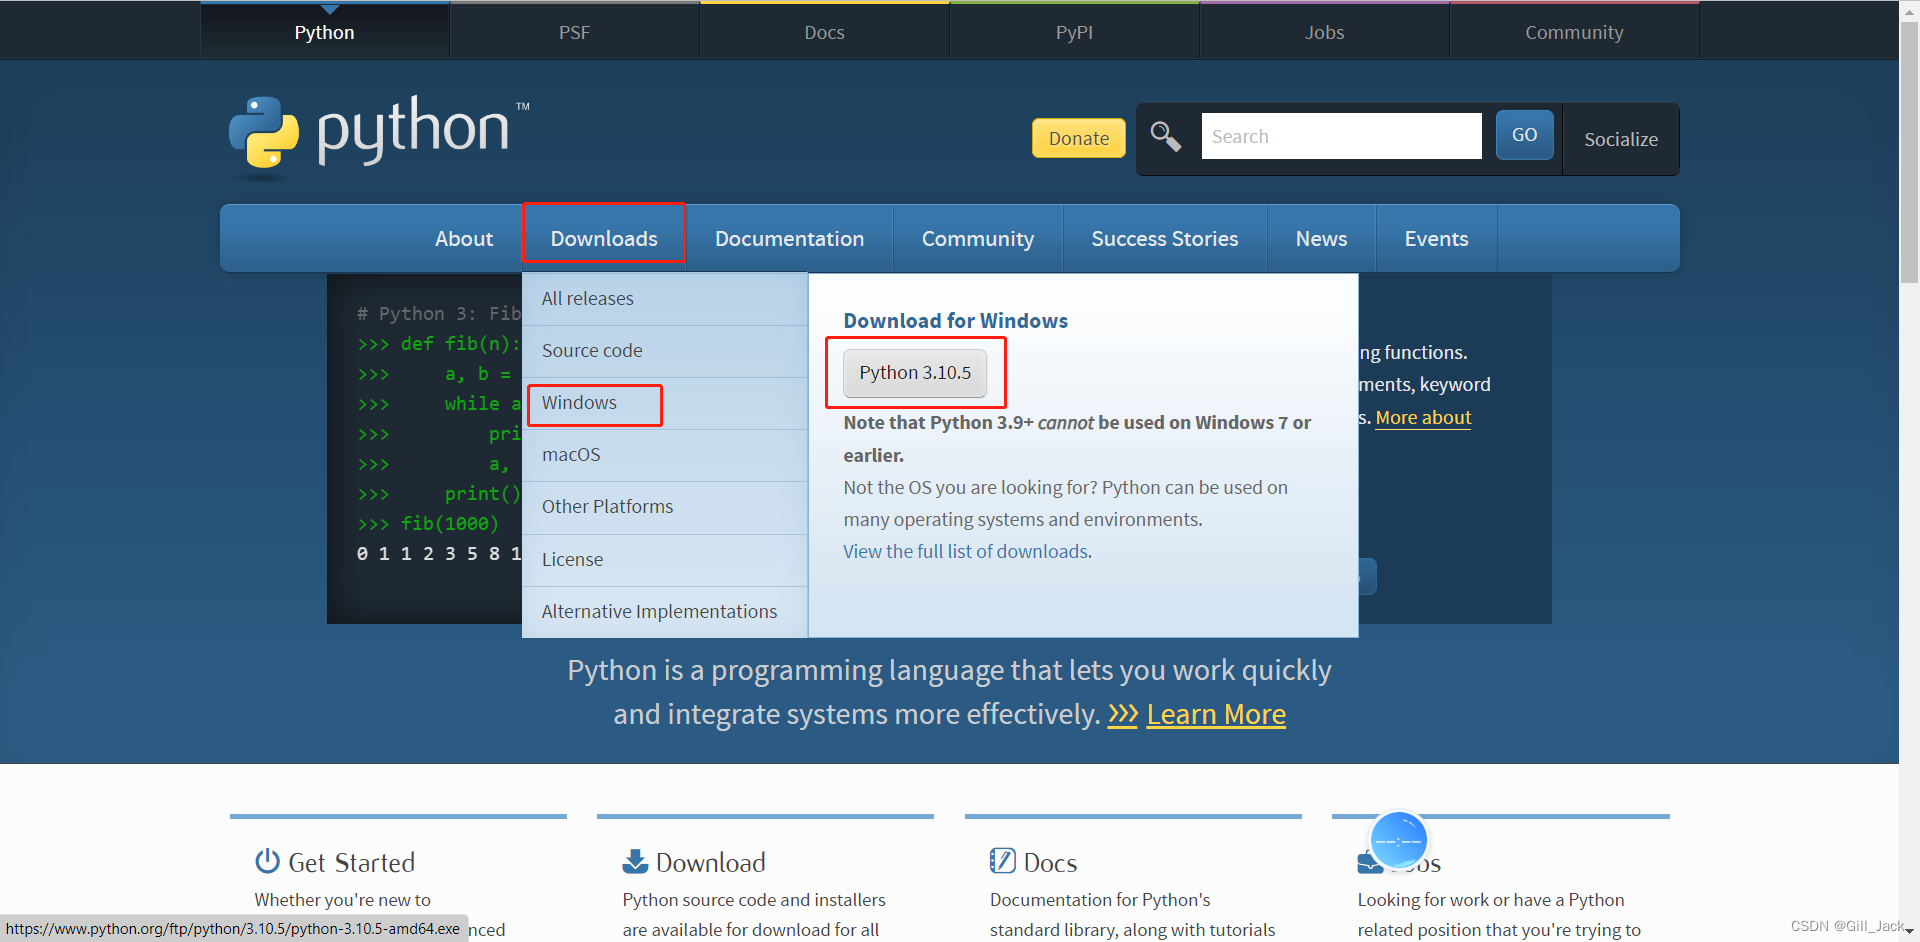The image size is (1920, 942).
Task: Open the News navigation menu
Action: point(1322,238)
